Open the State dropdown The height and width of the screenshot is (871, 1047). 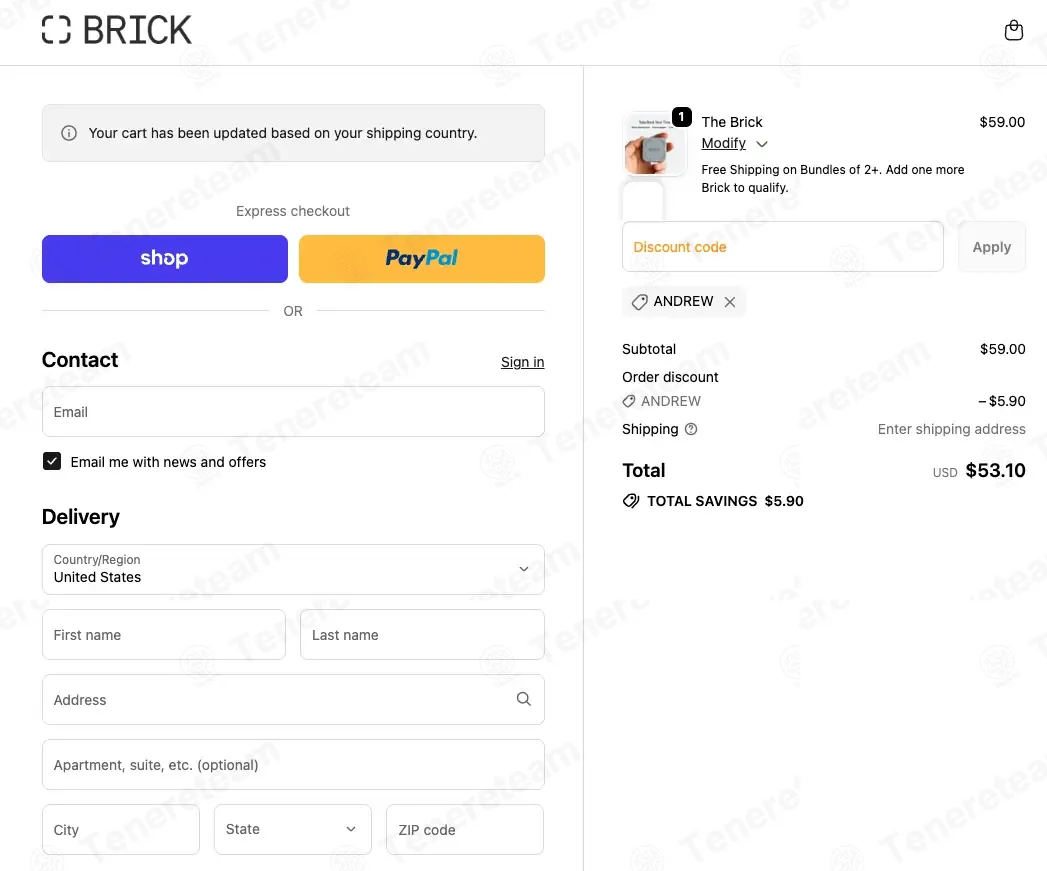click(292, 829)
